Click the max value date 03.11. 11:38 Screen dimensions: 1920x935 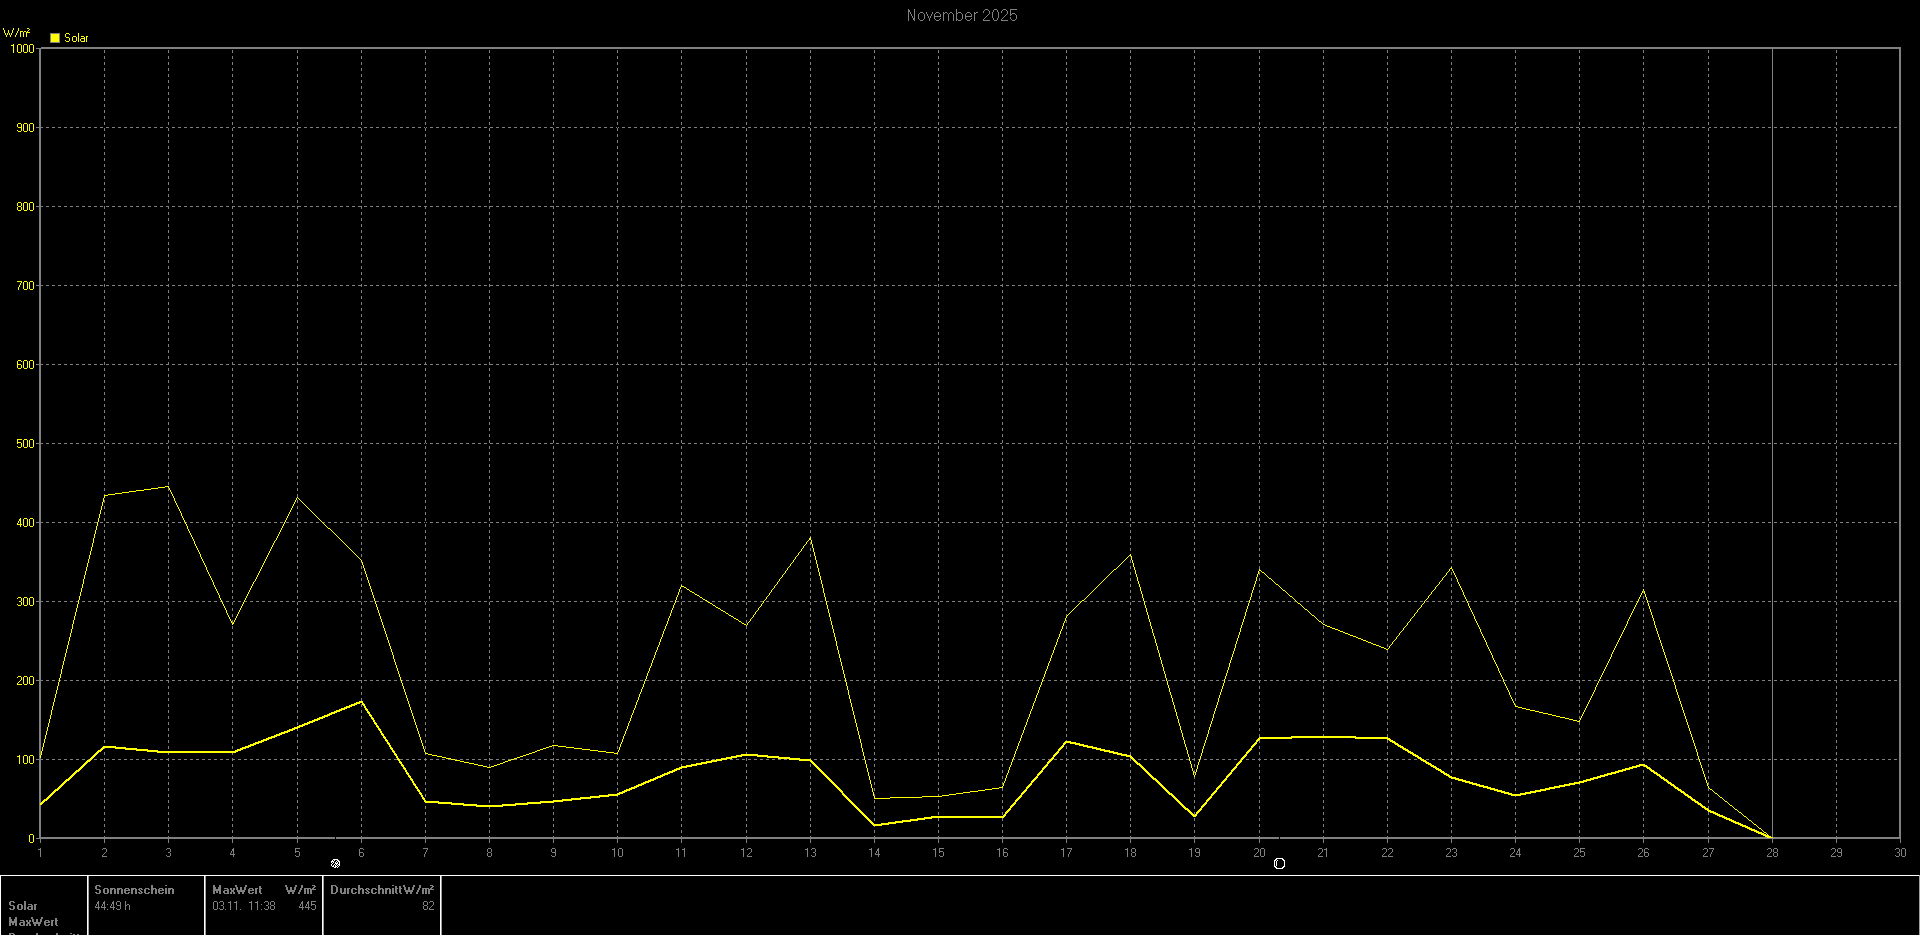[243, 906]
